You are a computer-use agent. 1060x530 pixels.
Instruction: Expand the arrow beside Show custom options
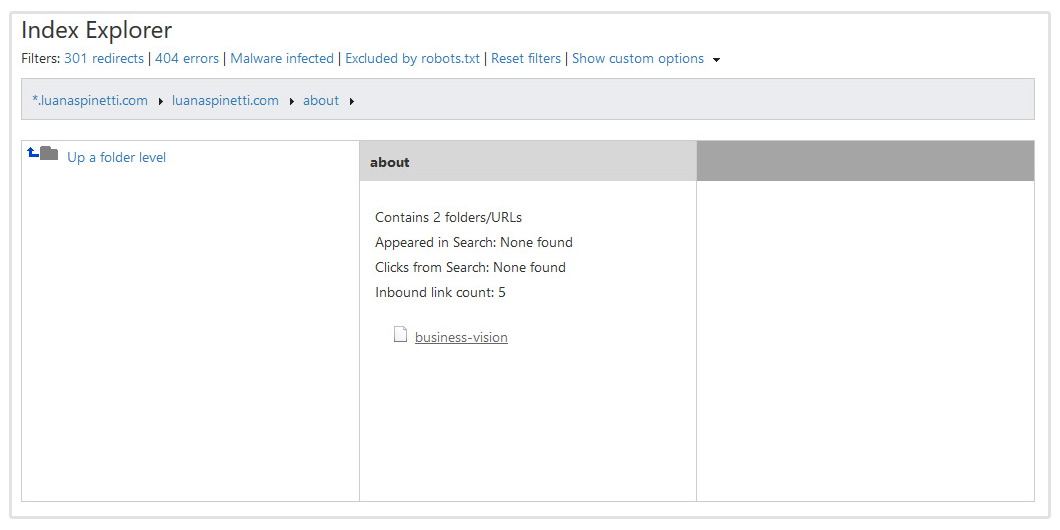[716, 60]
